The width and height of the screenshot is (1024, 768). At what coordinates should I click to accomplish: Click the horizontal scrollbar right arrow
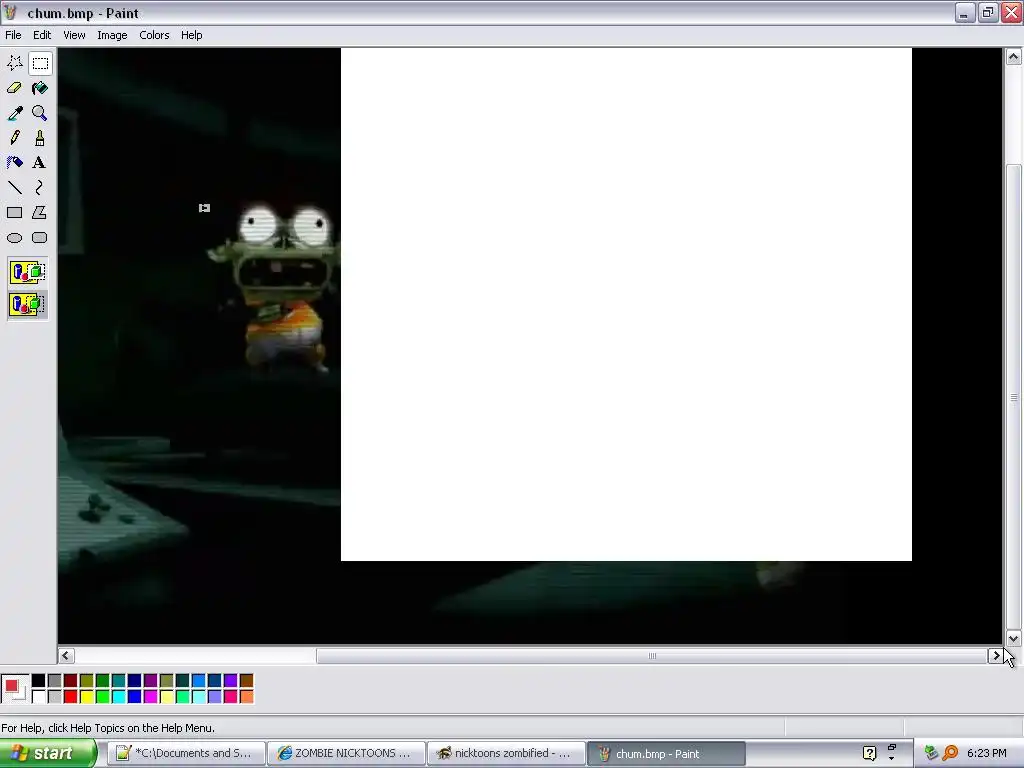click(995, 656)
